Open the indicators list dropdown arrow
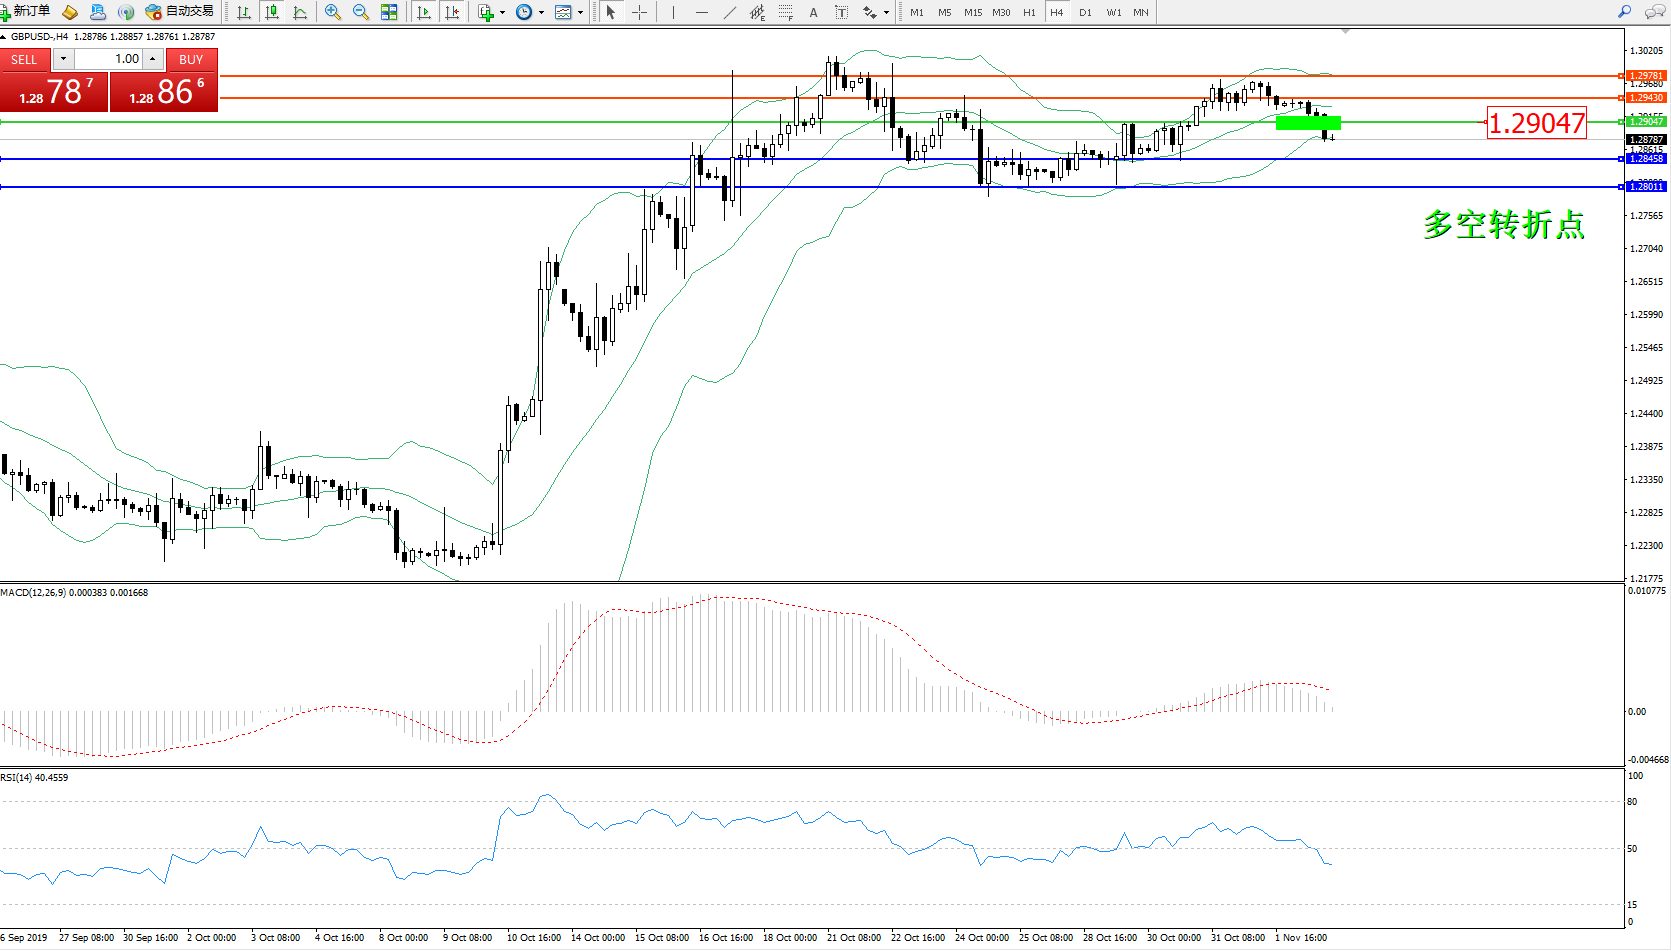This screenshot has height=951, width=1671. click(502, 12)
